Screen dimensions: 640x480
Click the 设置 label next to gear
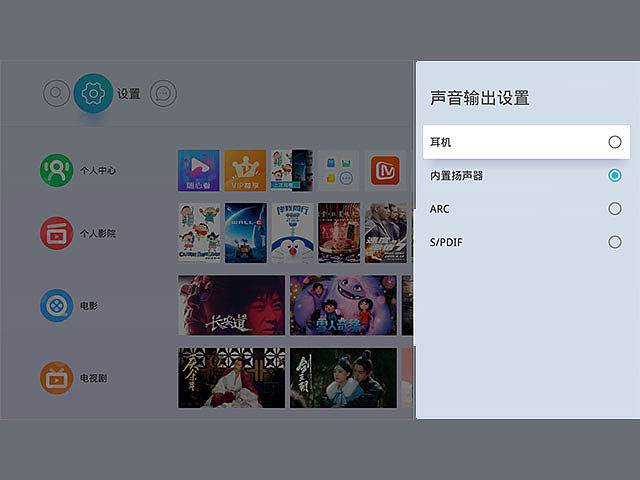tap(129, 94)
